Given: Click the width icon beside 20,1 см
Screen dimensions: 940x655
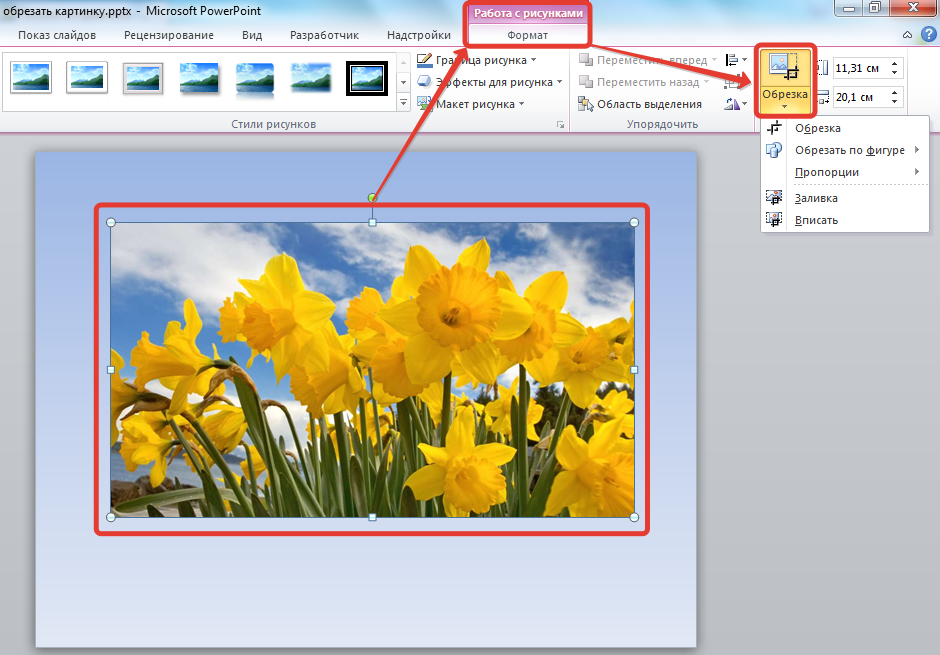Looking at the screenshot, I should point(824,96).
